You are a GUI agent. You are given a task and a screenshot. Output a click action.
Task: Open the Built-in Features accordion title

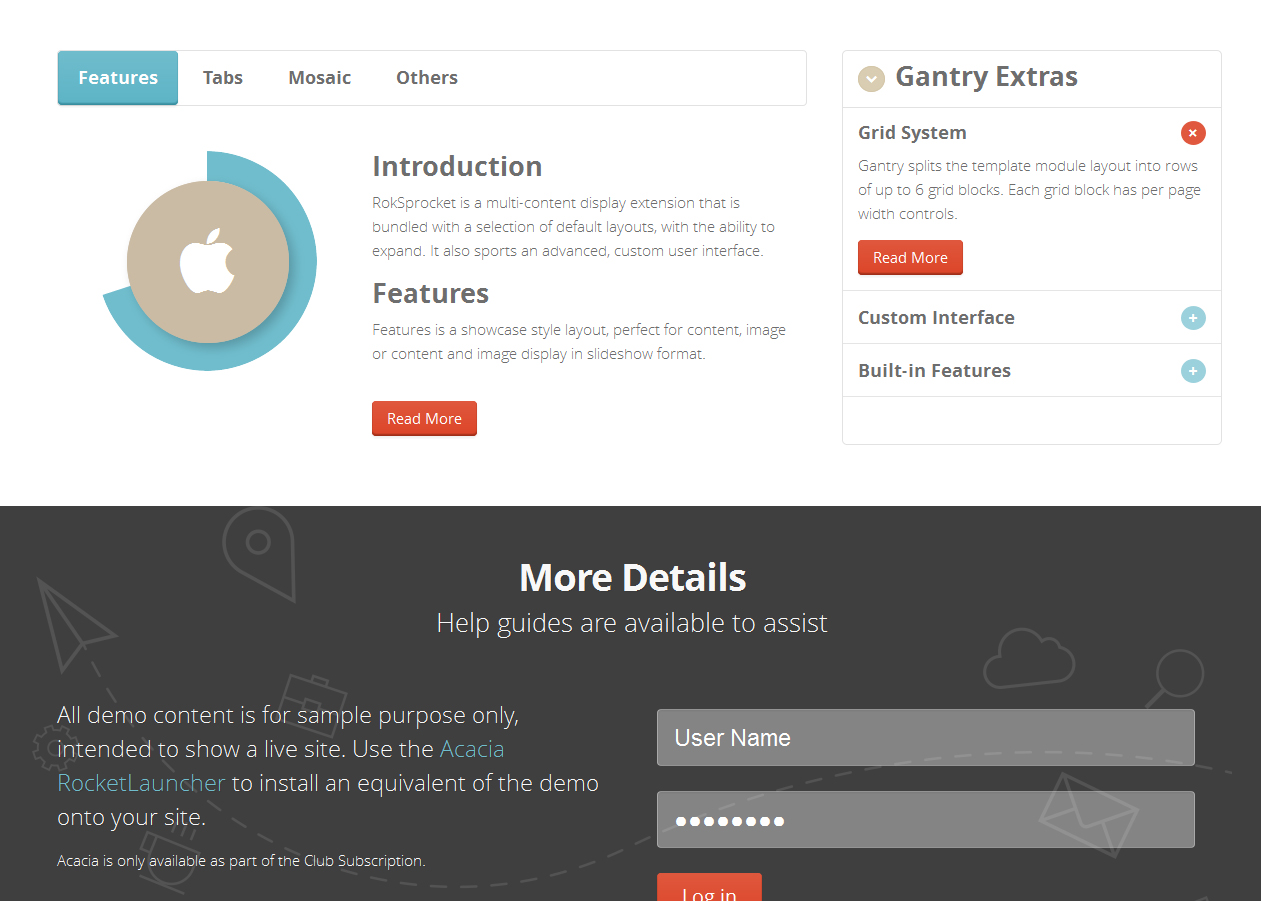934,371
